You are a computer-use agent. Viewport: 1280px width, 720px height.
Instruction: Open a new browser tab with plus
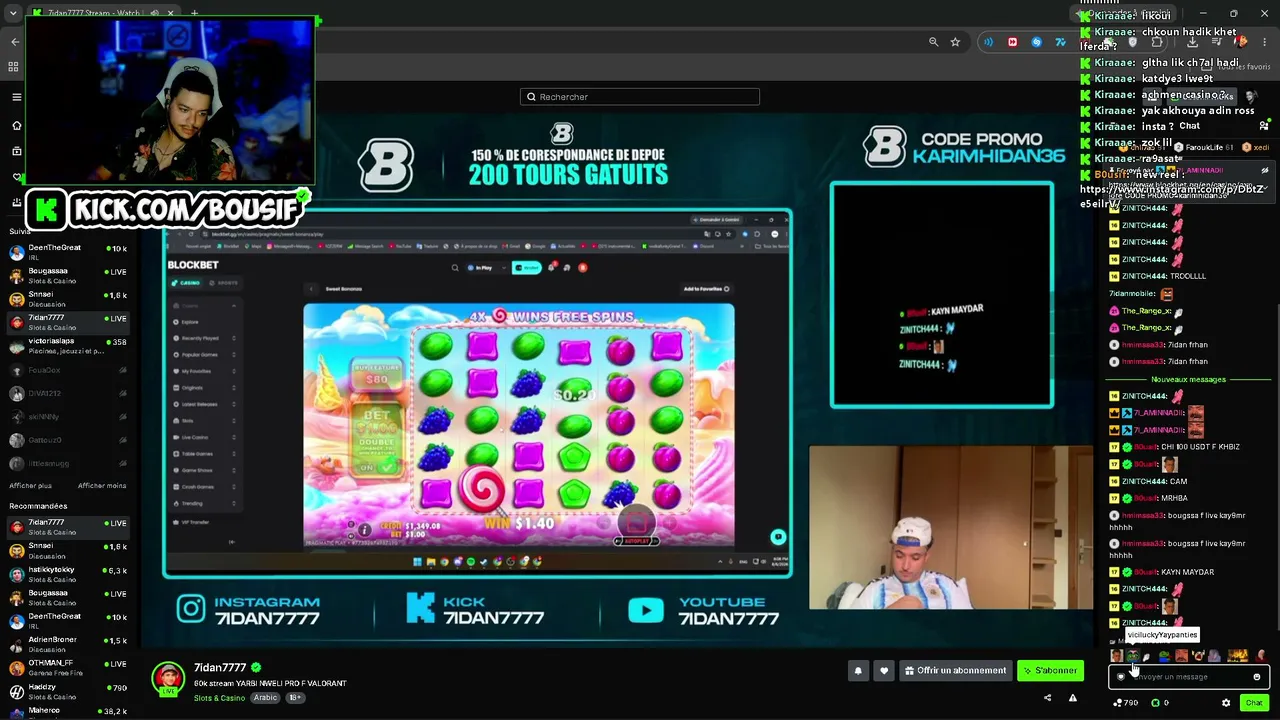(x=194, y=13)
